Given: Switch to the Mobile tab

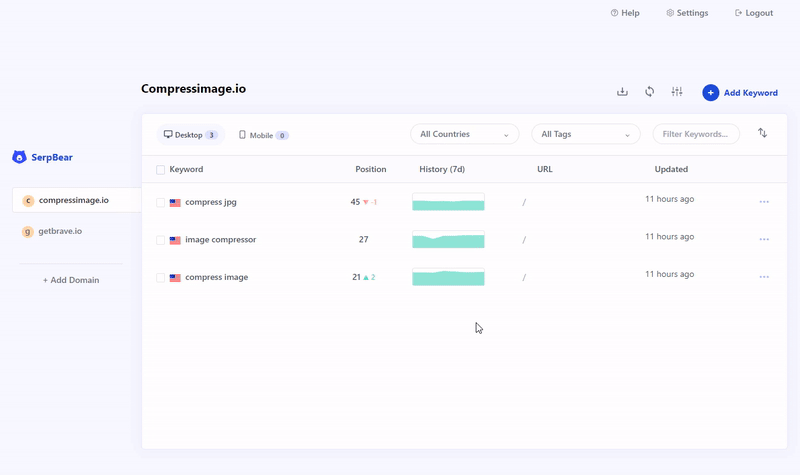Looking at the screenshot, I should pos(263,135).
